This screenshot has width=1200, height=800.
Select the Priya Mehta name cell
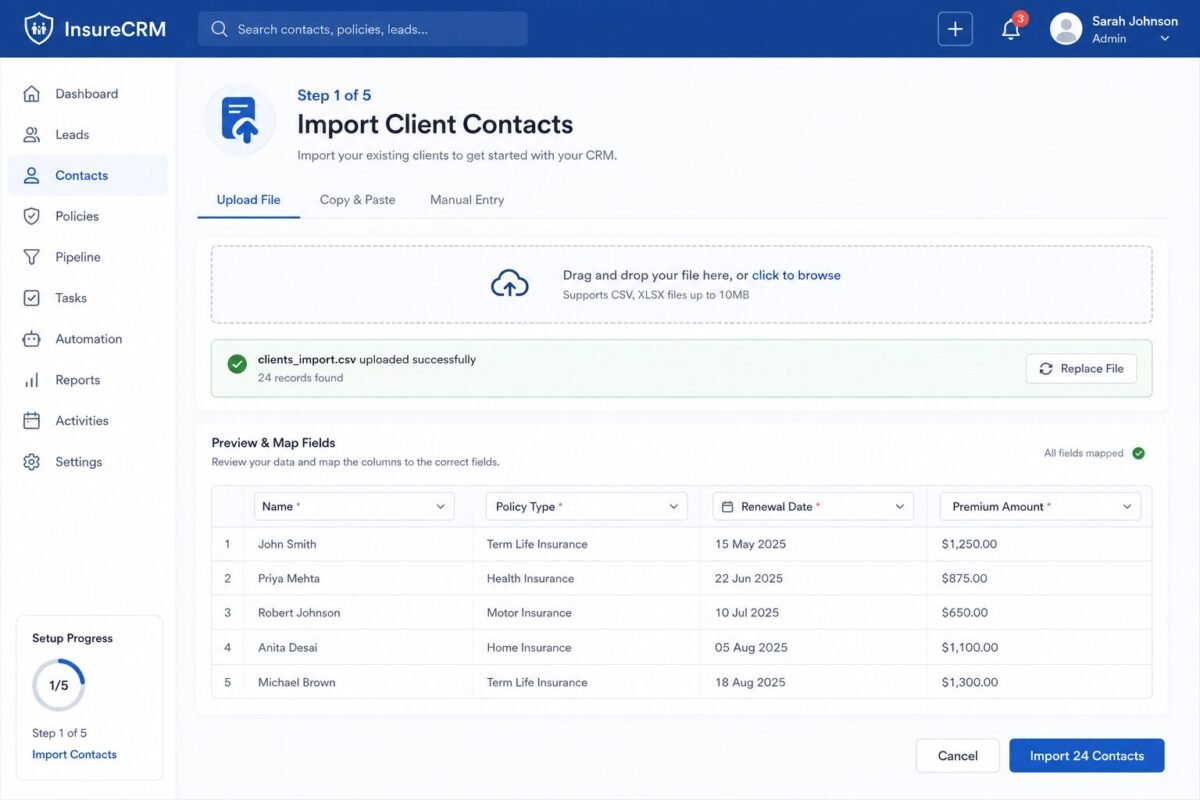(289, 579)
